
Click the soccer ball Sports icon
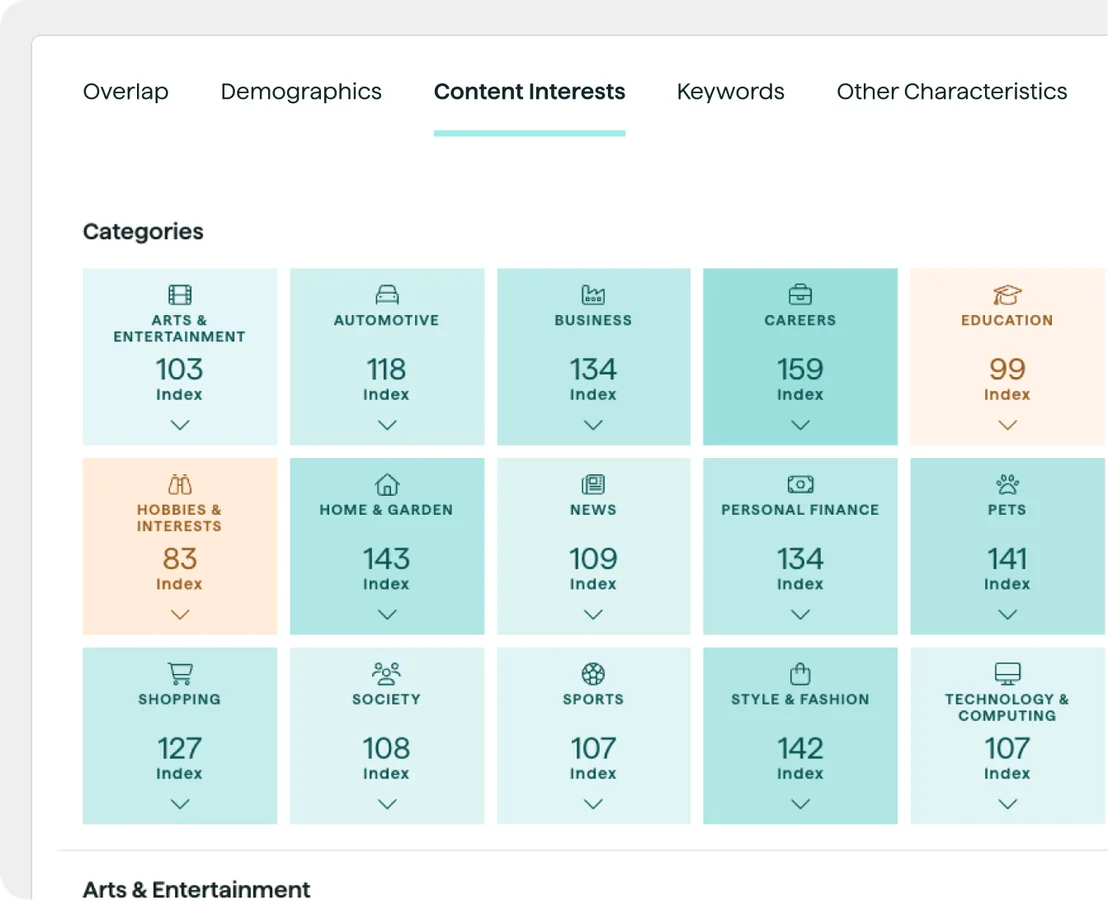(x=593, y=674)
